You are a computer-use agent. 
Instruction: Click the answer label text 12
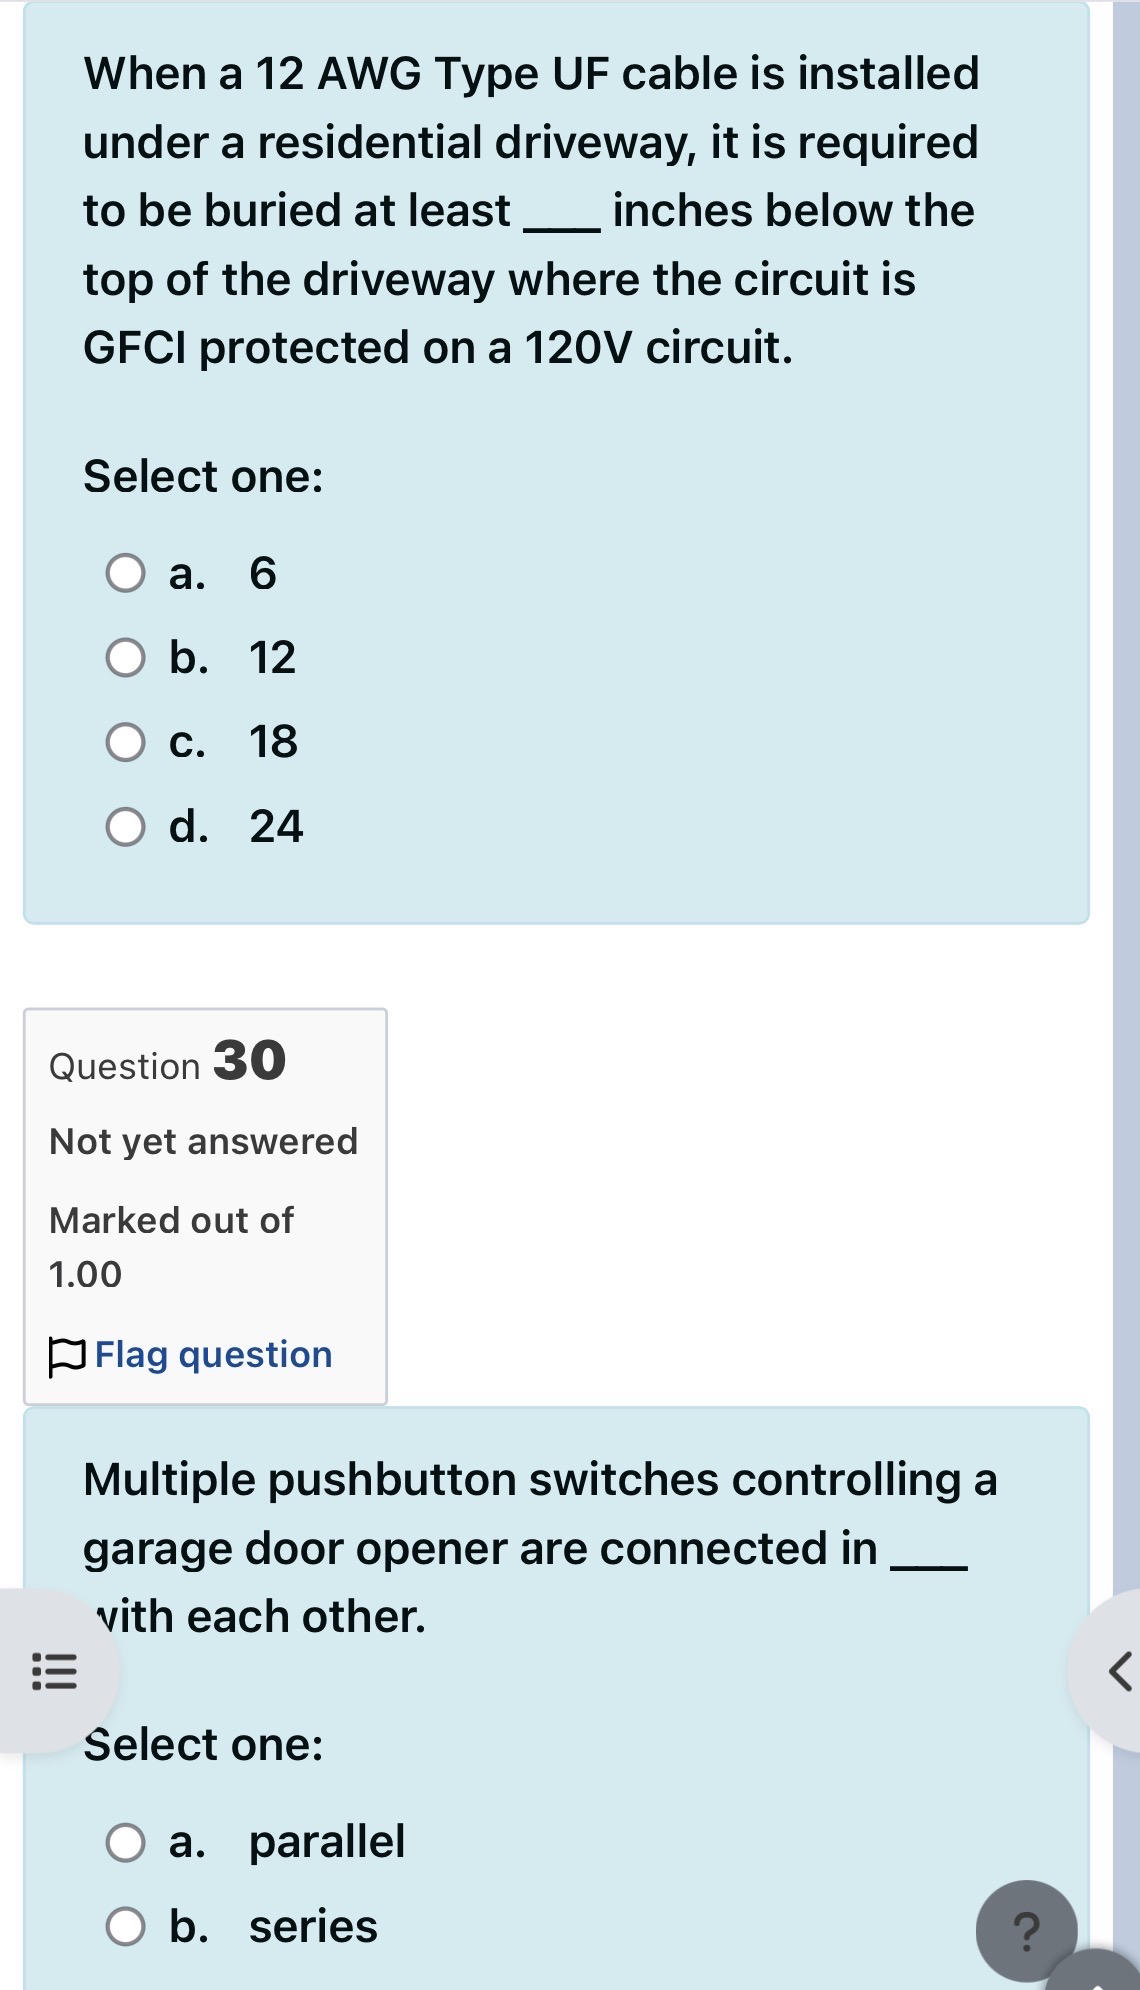(272, 658)
